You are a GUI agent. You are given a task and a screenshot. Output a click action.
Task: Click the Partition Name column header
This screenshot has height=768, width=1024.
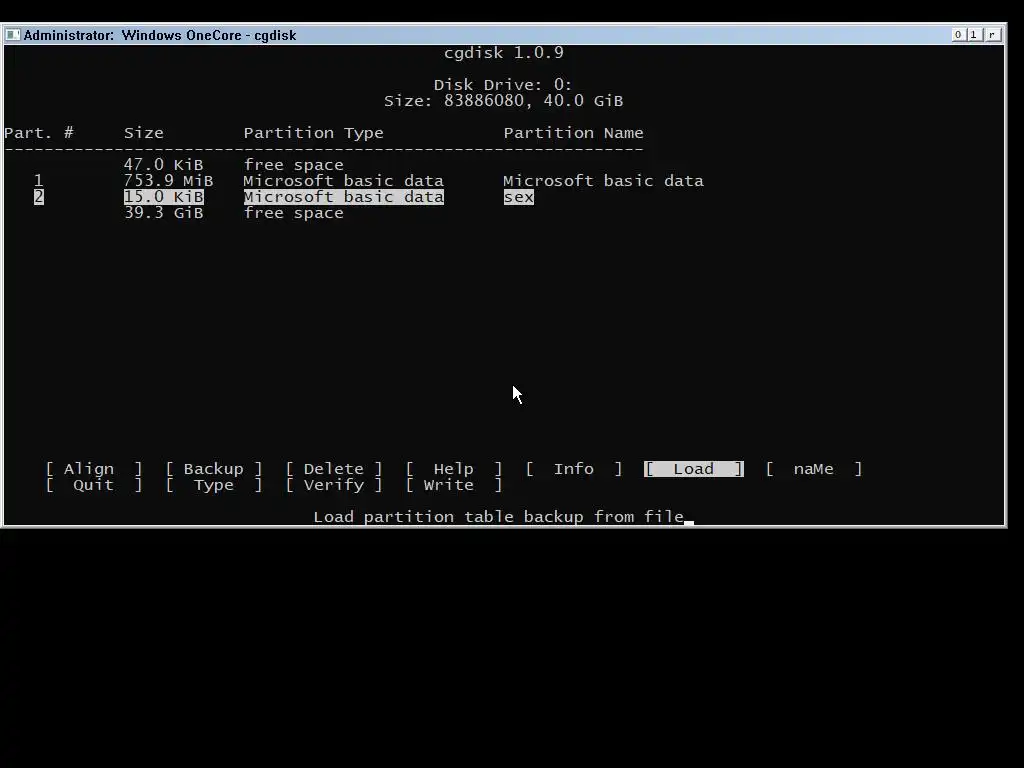[573, 133]
